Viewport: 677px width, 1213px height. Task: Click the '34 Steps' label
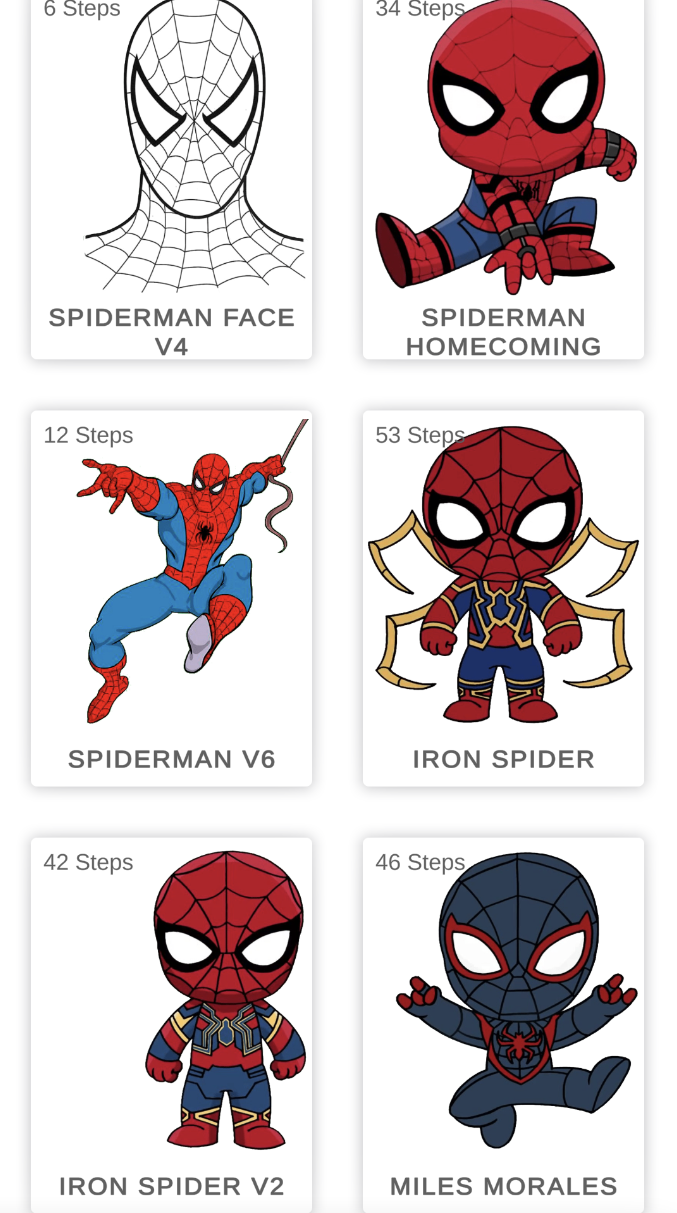[x=419, y=9]
